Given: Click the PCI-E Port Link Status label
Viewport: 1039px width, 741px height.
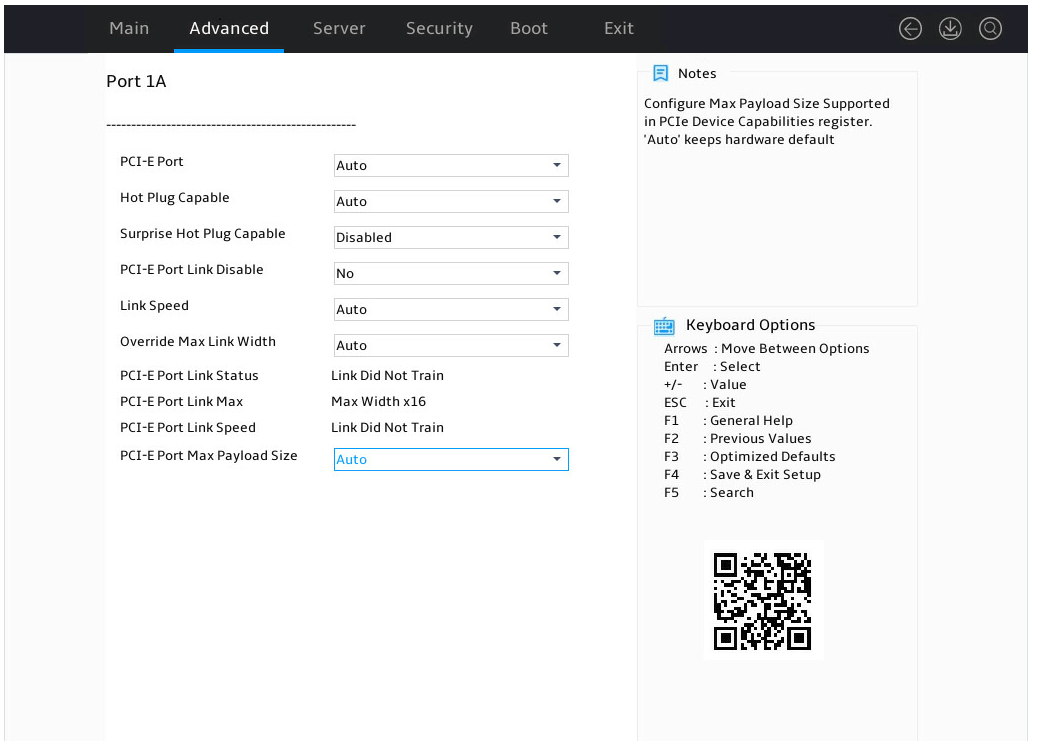Looking at the screenshot, I should click(190, 375).
